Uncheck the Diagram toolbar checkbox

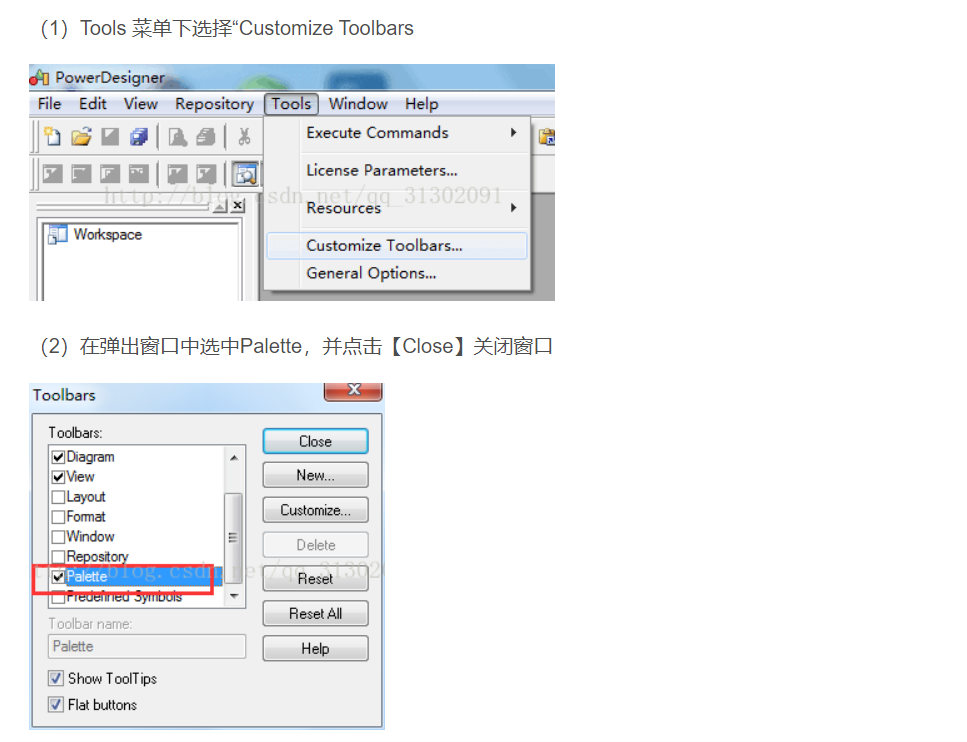[x=59, y=457]
